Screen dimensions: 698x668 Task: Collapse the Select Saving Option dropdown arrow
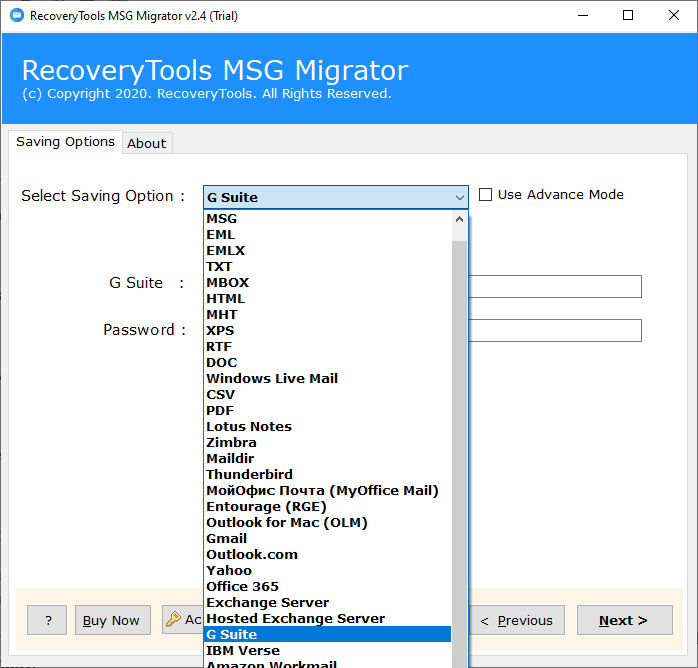click(x=459, y=198)
